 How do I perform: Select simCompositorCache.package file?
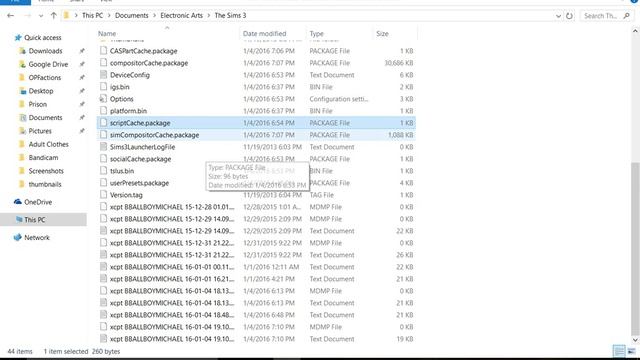pos(154,135)
